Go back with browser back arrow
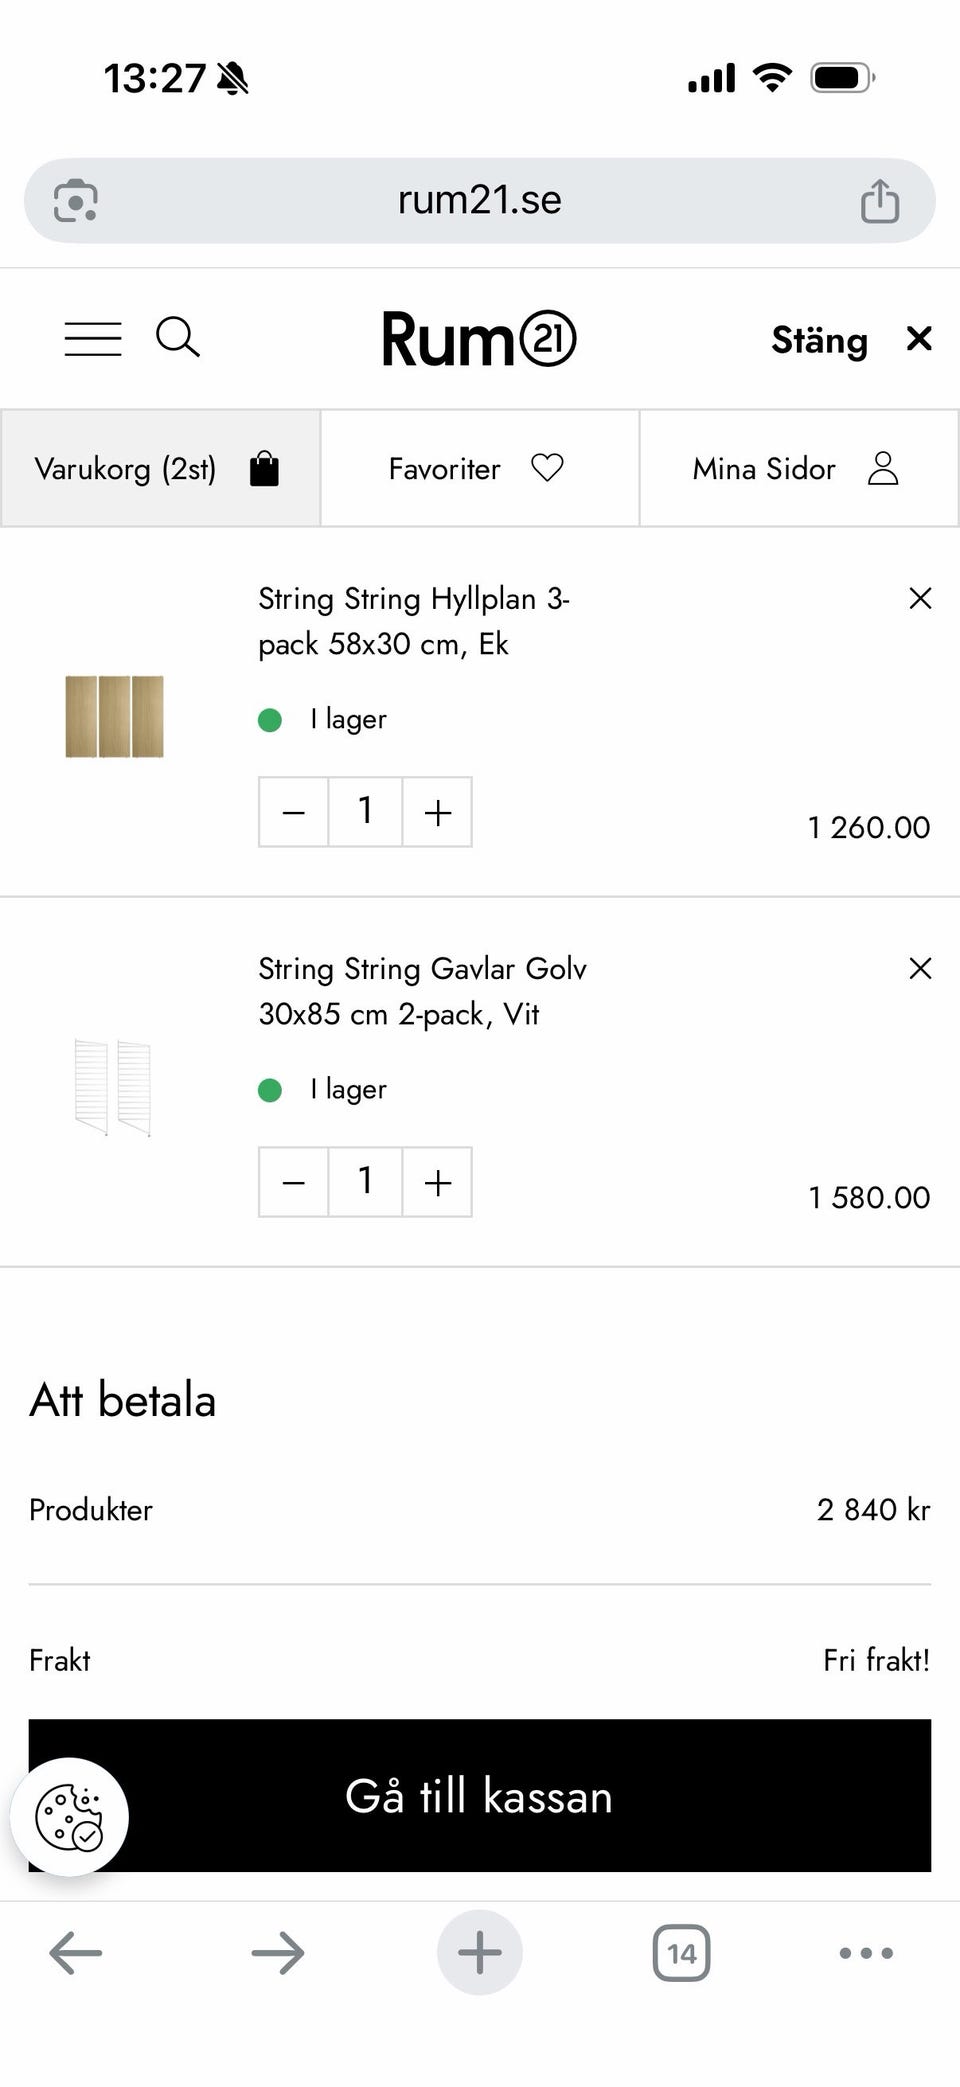 coord(76,1953)
